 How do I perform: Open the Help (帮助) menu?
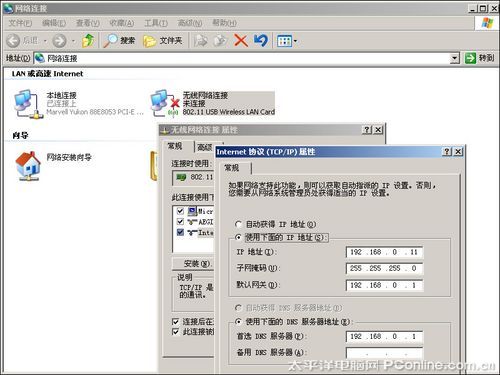pyautogui.click(x=224, y=23)
